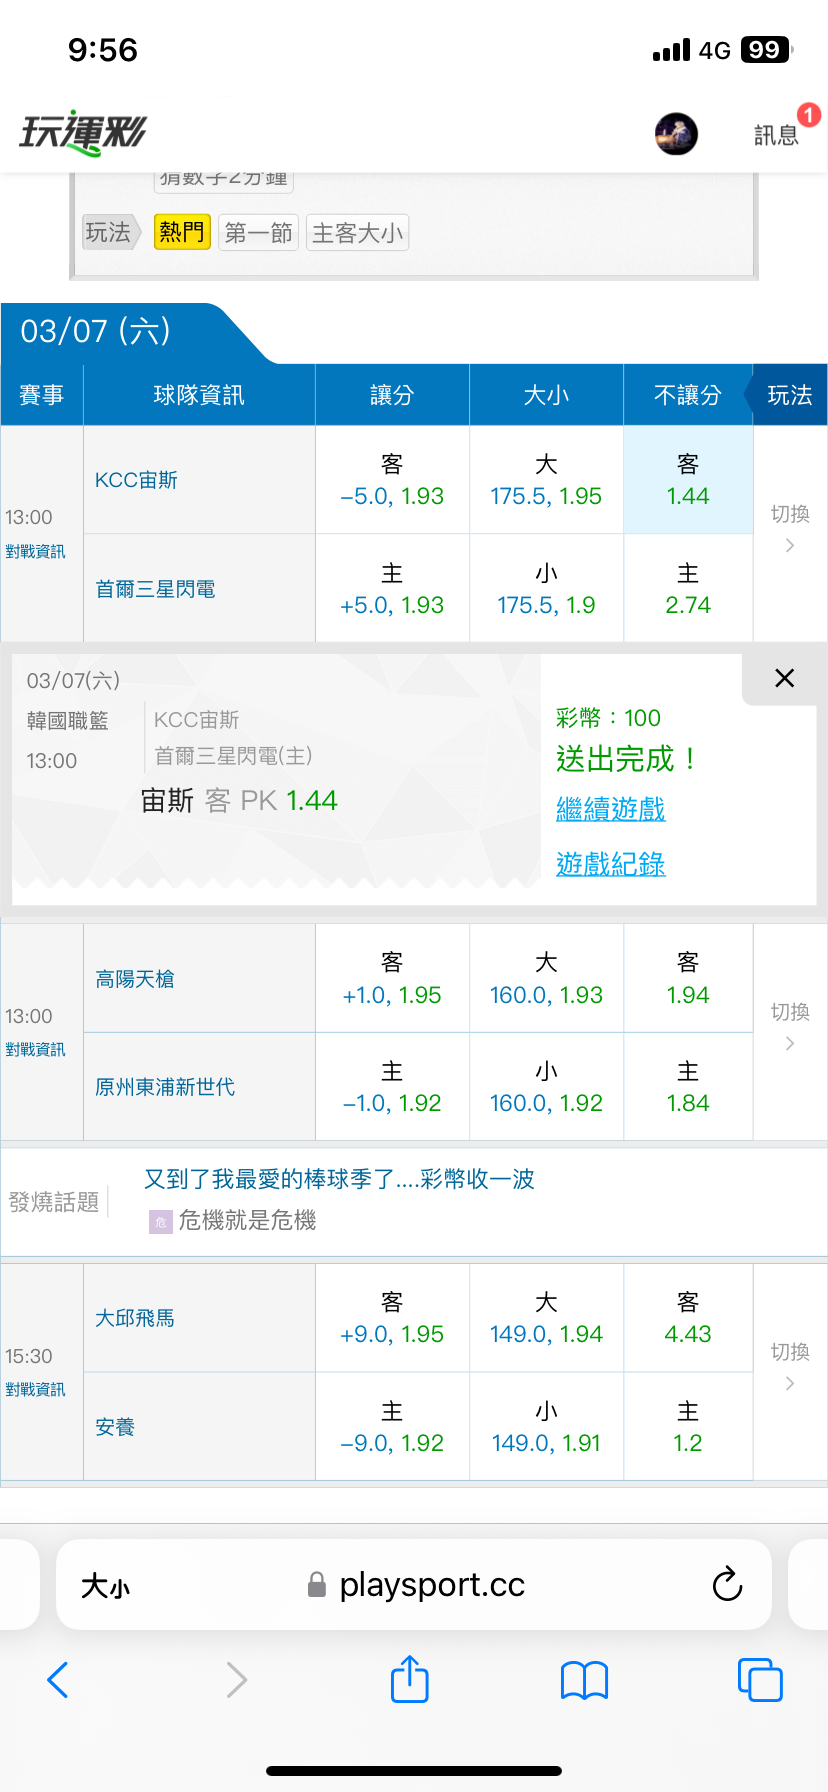Open 對戰資訊 for 大邱飛馬 game
Screen dimensions: 828x1792
(35, 1389)
